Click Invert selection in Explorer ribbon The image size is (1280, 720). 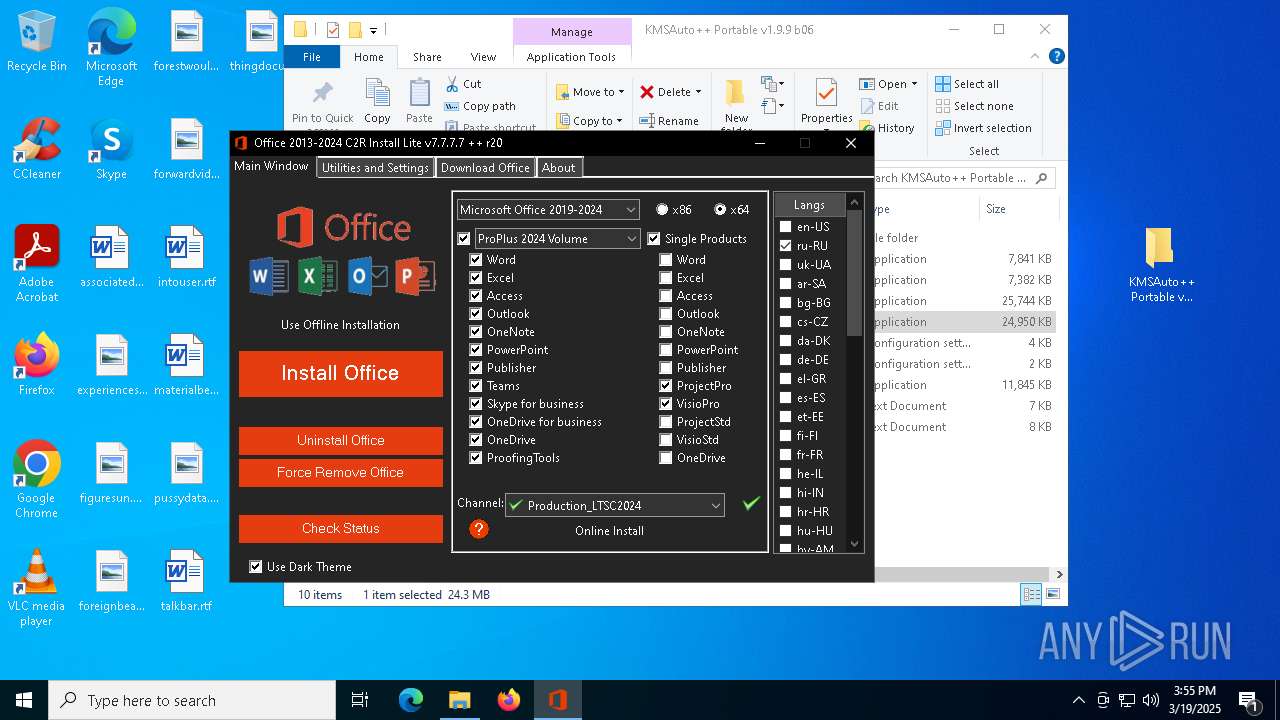tap(983, 128)
